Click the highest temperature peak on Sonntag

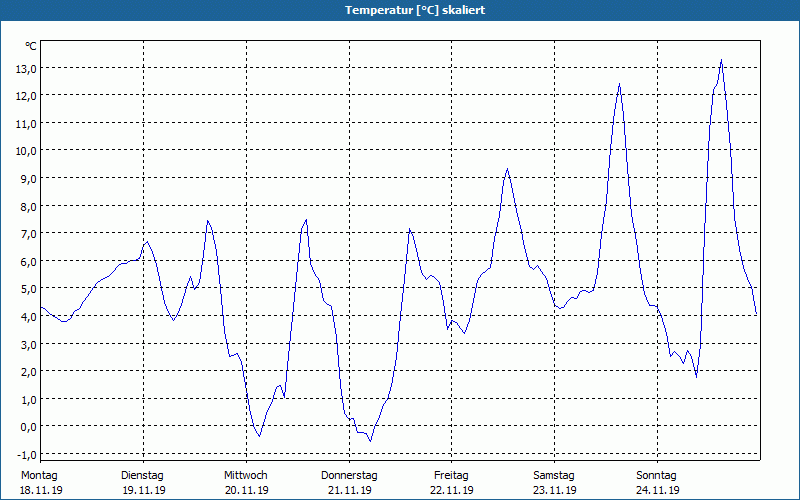(720, 60)
